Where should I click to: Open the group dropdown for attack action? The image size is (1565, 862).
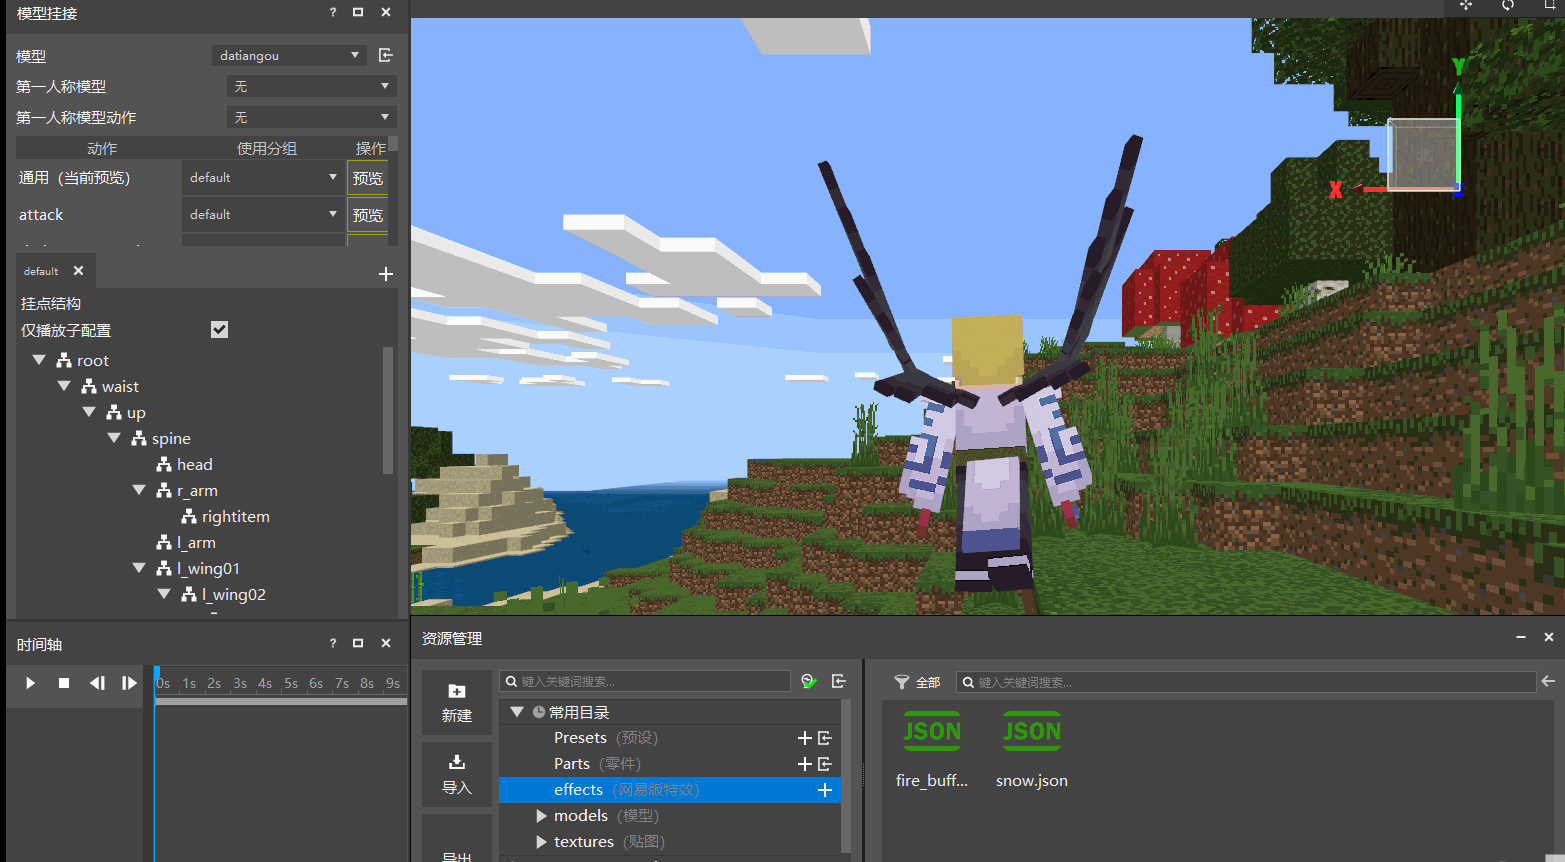(263, 215)
